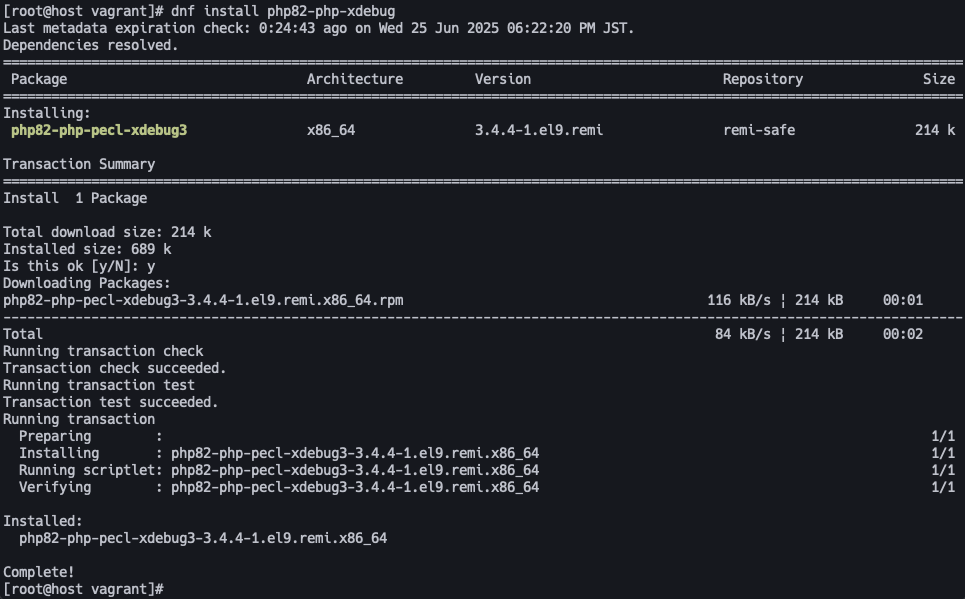Click the 3.4.4-1.el9.remi version text
The image size is (965, 599).
point(539,130)
